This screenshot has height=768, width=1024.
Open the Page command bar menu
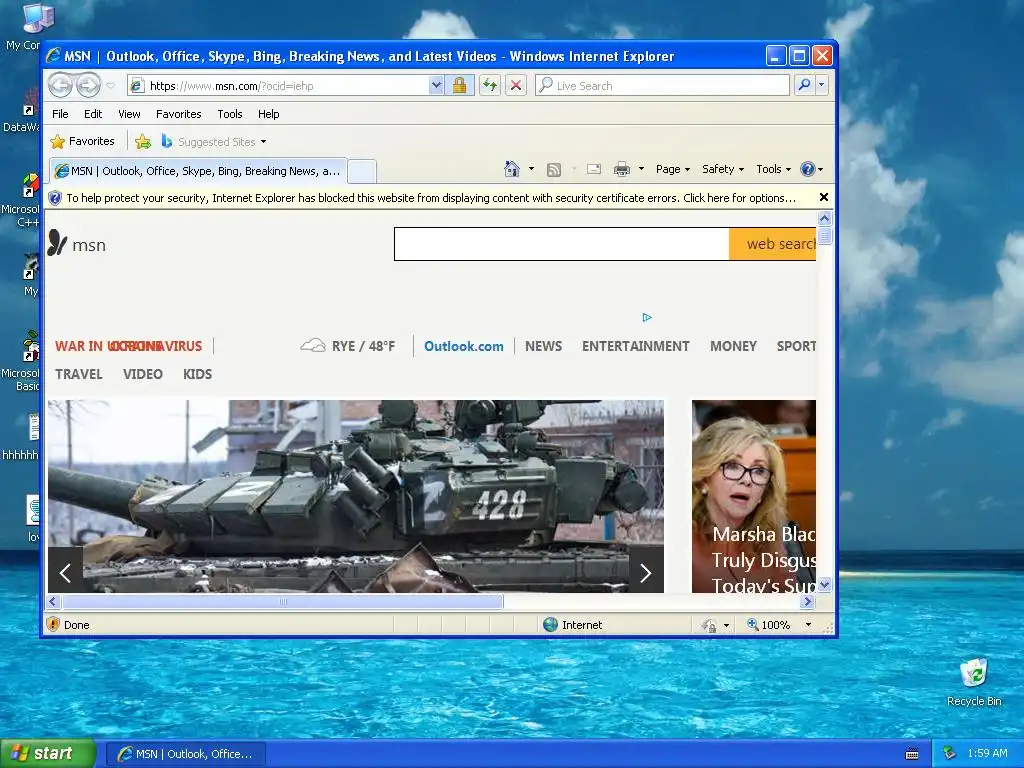673,169
